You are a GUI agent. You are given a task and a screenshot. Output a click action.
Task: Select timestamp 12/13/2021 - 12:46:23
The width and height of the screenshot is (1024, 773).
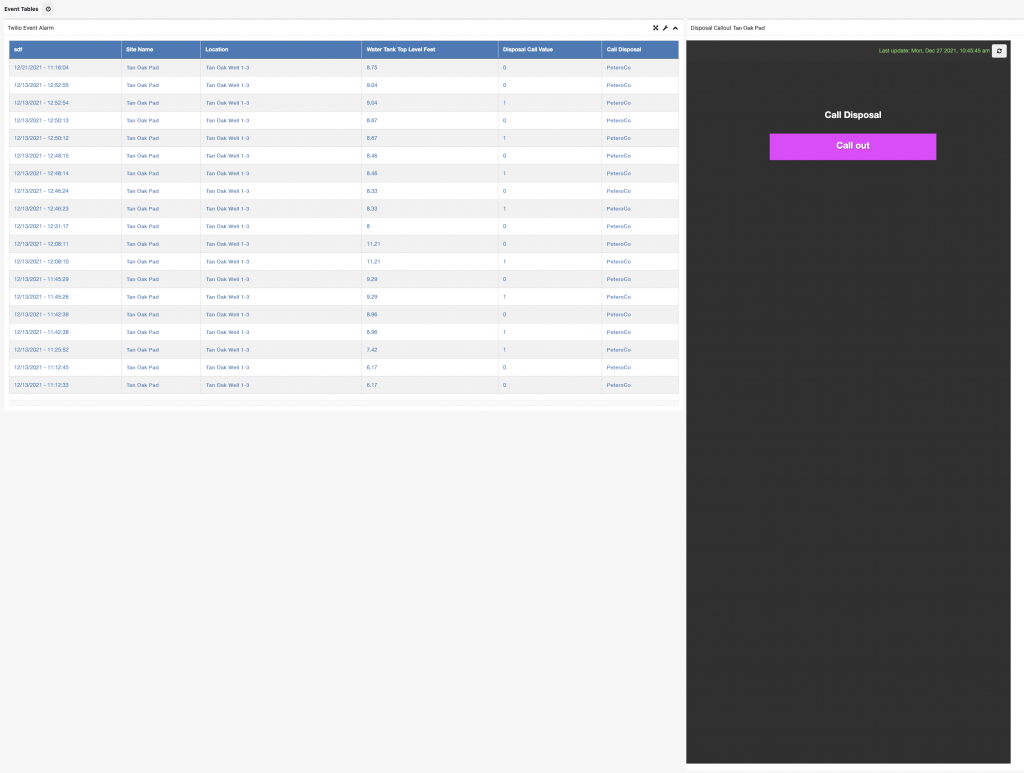[x=41, y=209]
